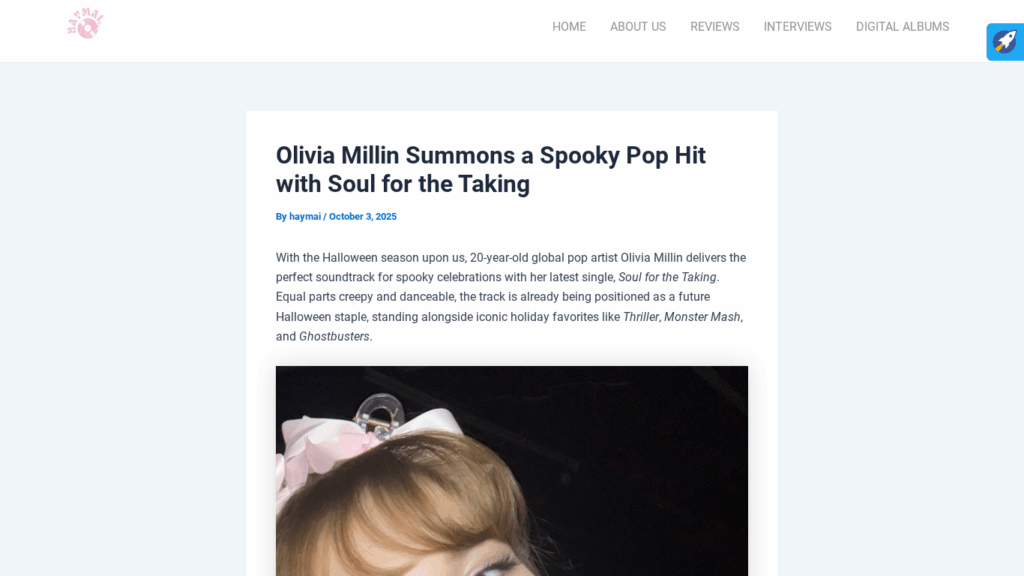Click the italic Monster Mash text
The image size is (1024, 576).
(x=702, y=317)
